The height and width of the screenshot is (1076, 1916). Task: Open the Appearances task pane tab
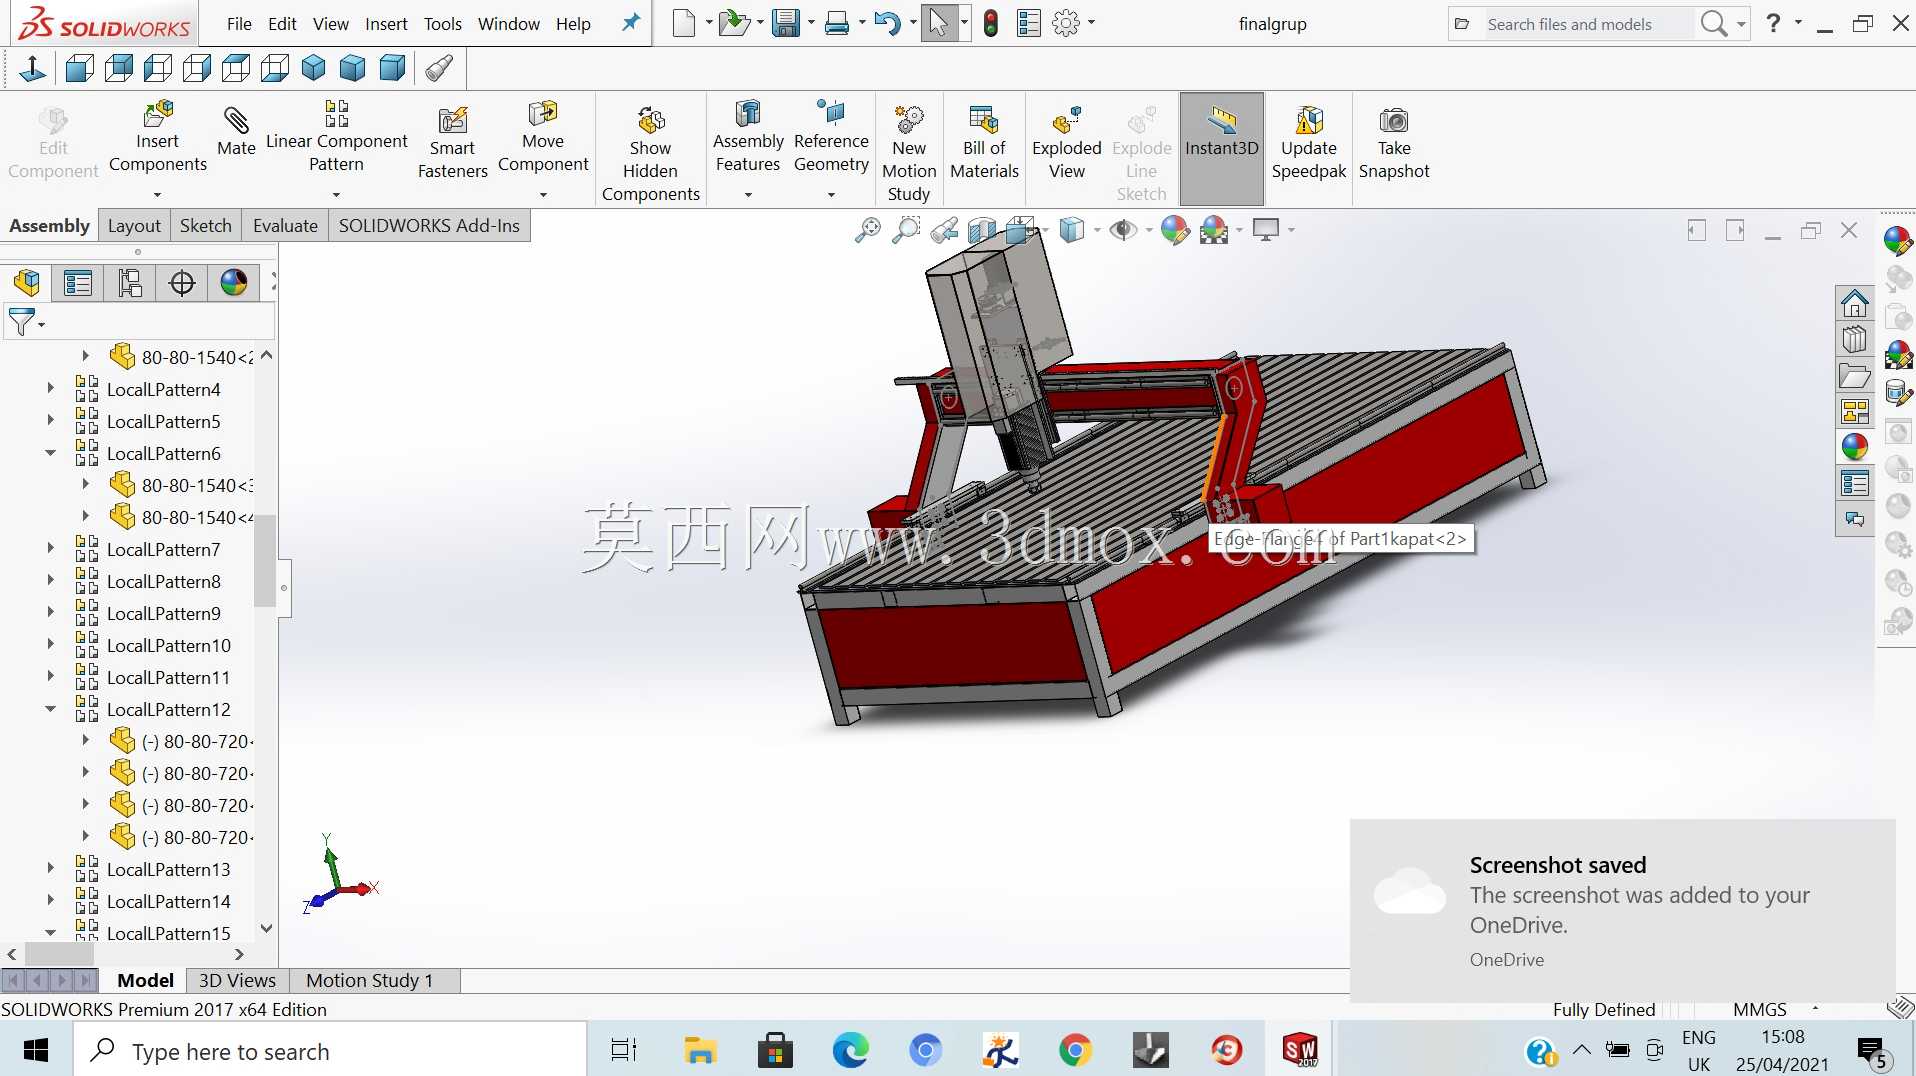tap(1855, 447)
